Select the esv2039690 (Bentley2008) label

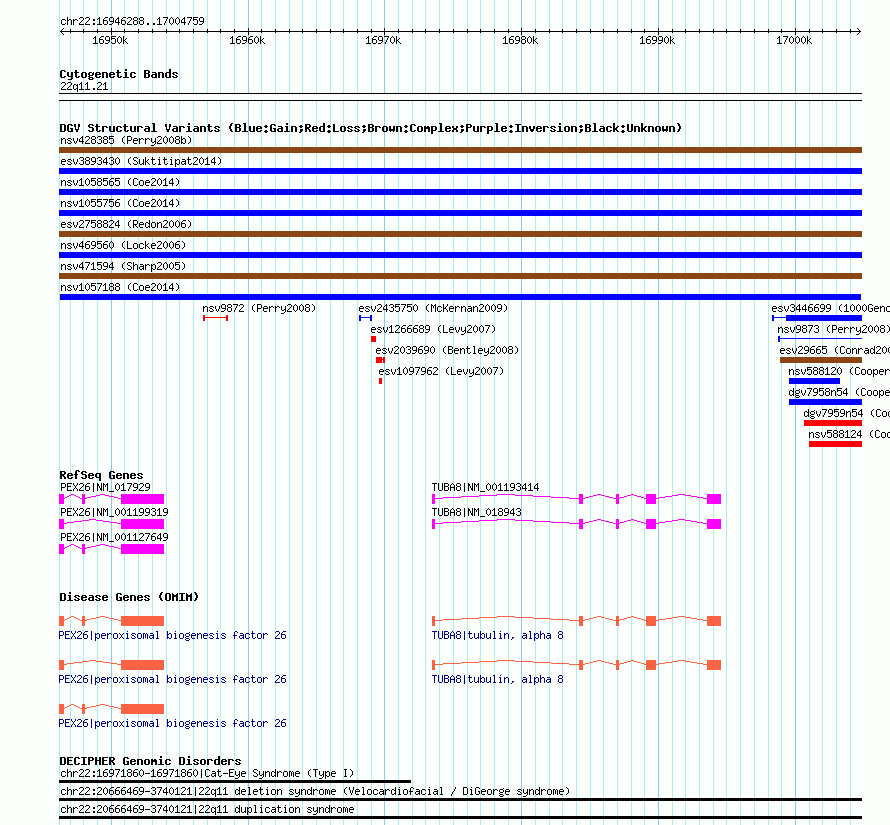tap(447, 350)
